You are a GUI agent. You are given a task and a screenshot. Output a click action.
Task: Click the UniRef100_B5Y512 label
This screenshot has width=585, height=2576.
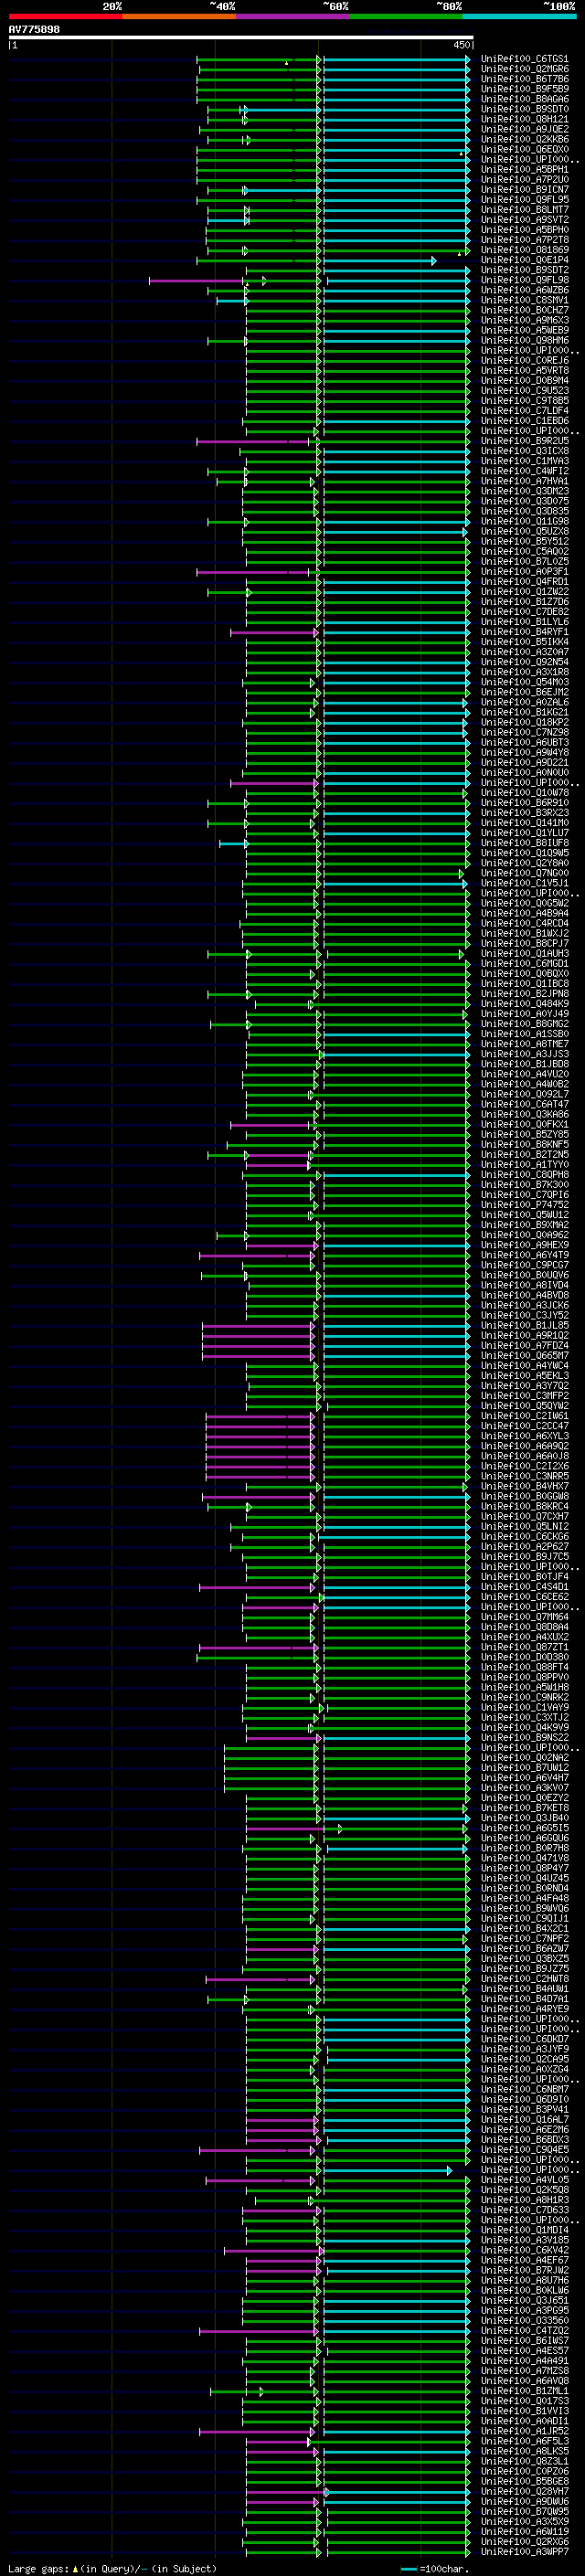[x=524, y=542]
